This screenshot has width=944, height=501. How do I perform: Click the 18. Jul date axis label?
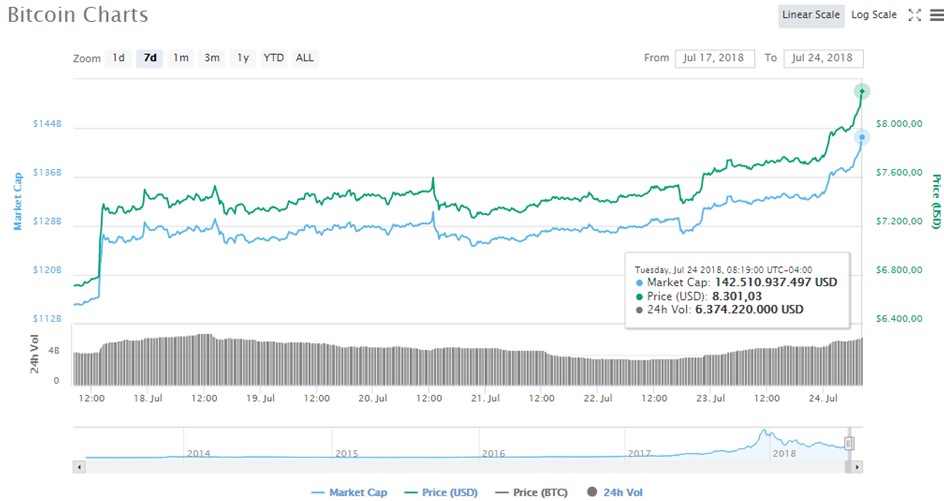(148, 398)
